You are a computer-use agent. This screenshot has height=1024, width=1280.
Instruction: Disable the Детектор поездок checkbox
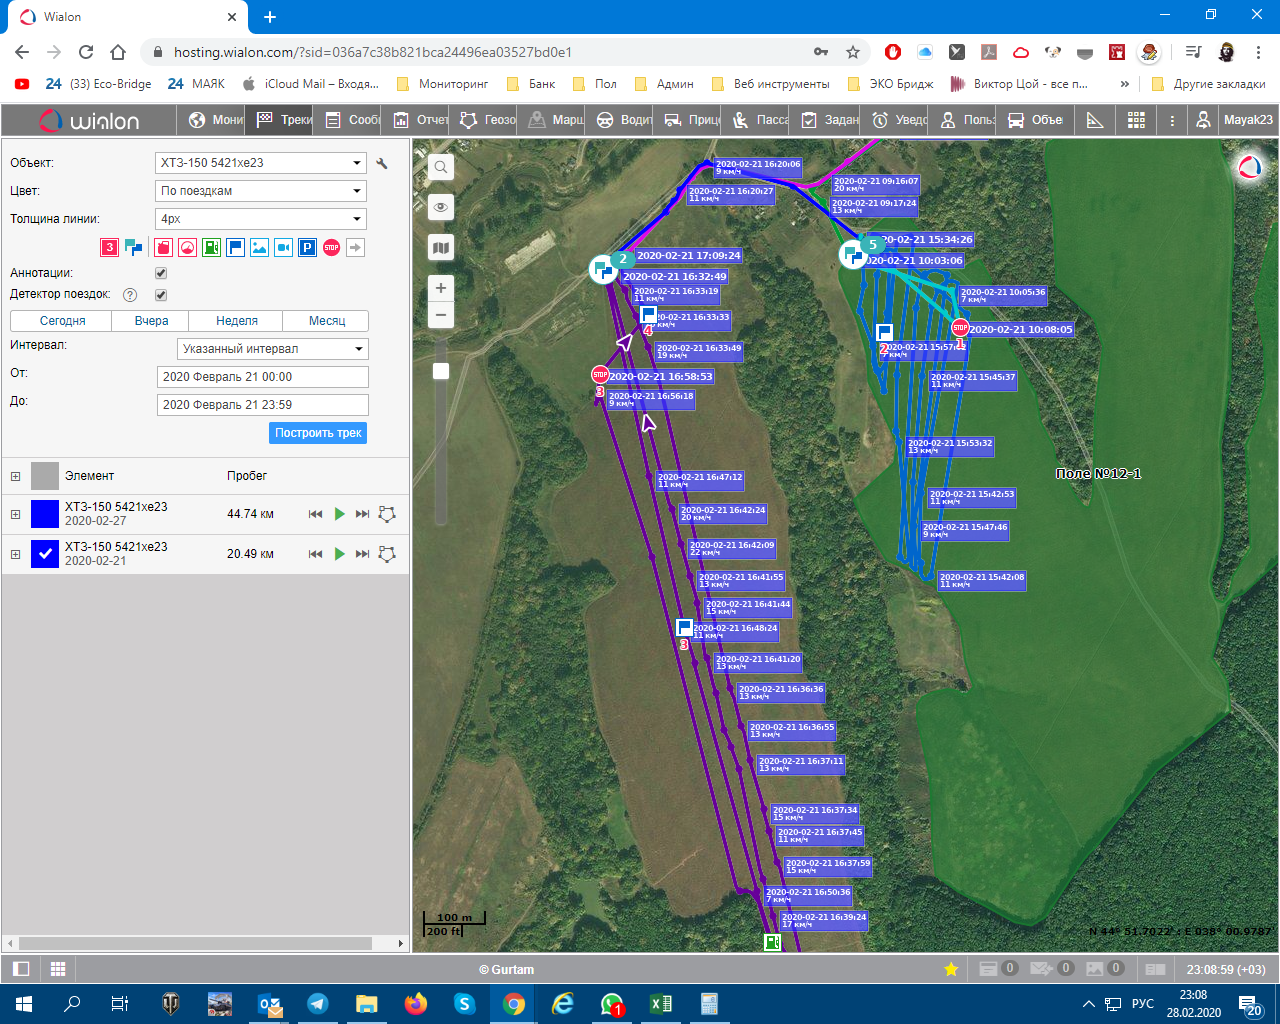(x=161, y=295)
